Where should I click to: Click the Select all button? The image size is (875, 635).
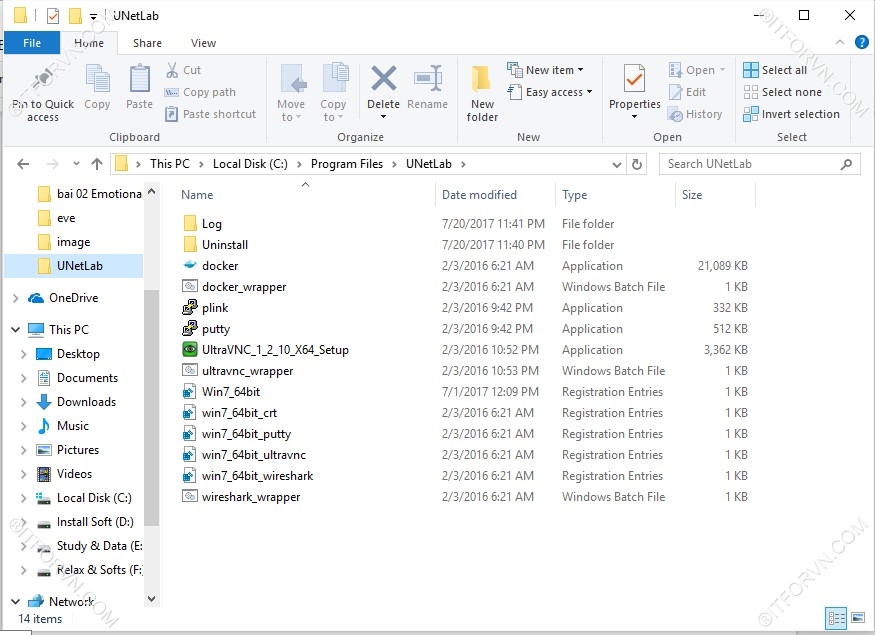[x=776, y=70]
